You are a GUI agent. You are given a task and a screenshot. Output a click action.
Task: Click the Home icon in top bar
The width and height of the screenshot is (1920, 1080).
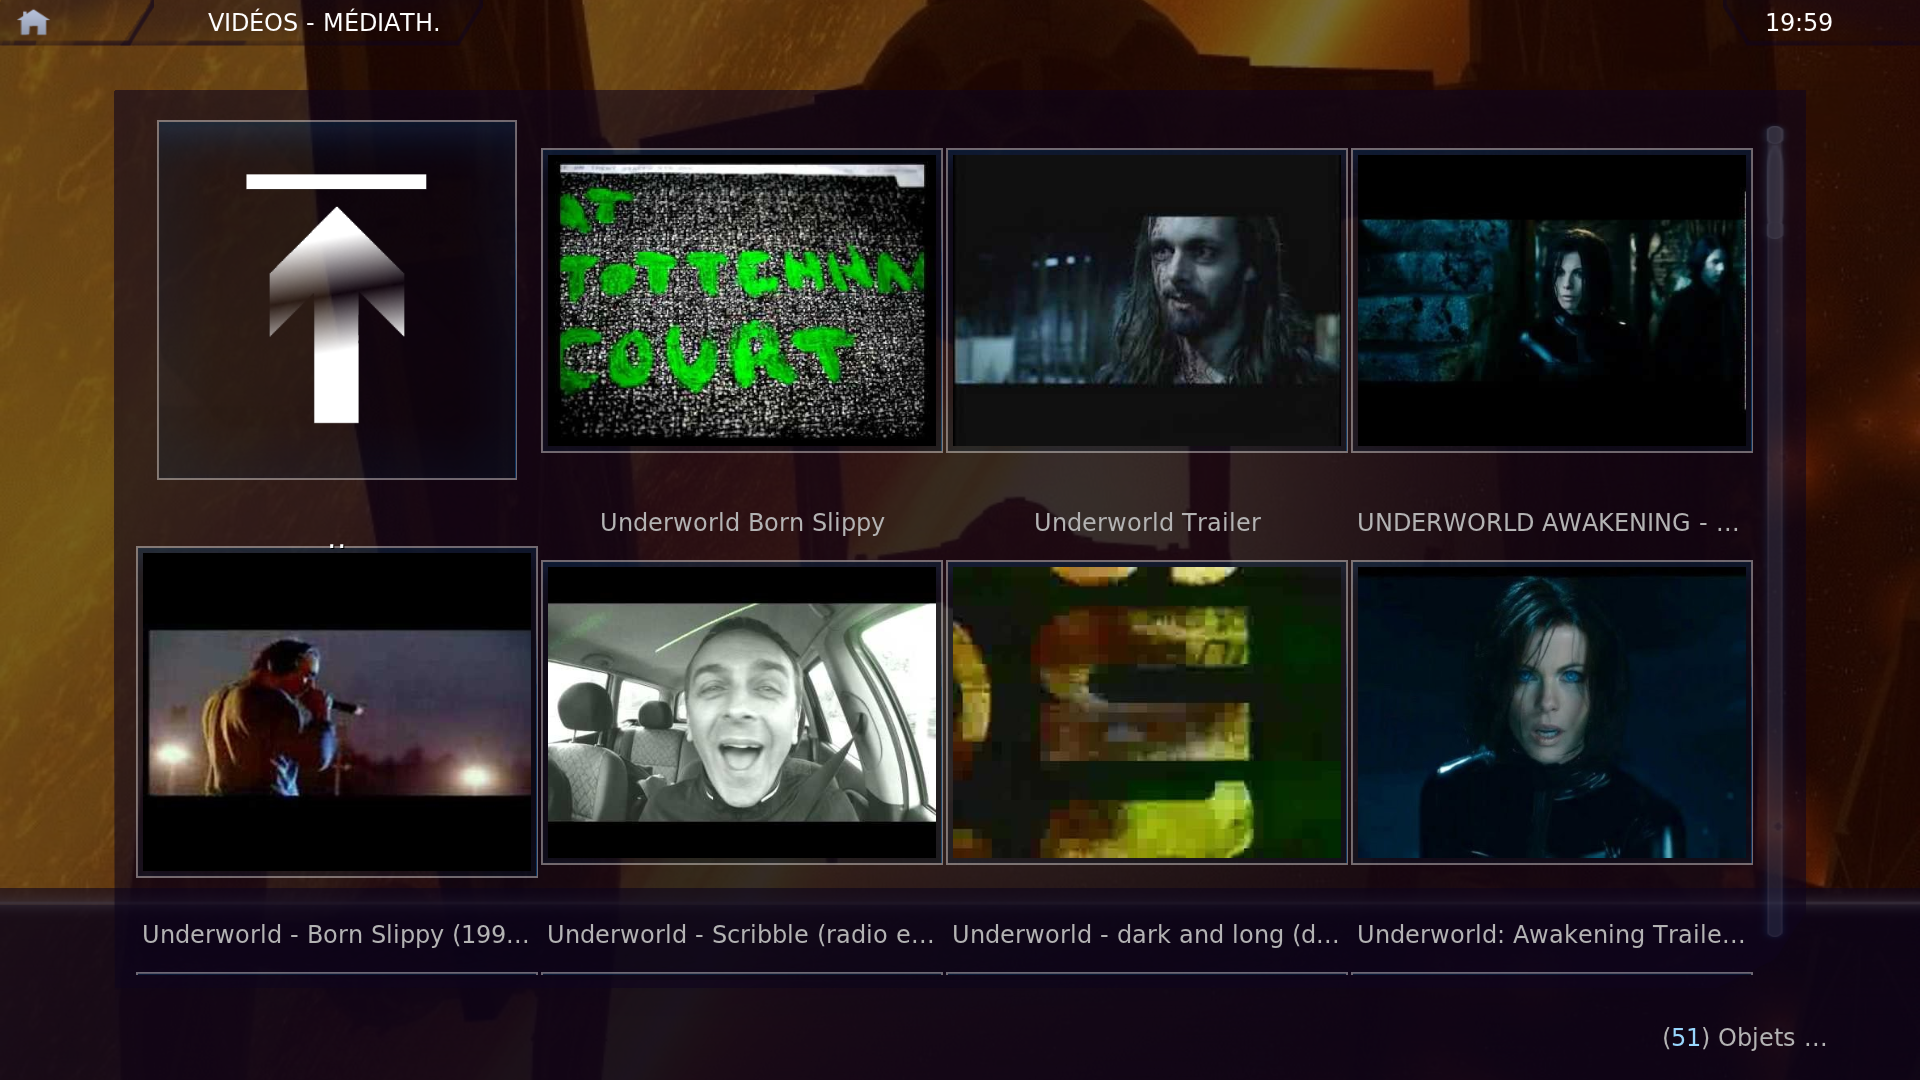(x=33, y=22)
